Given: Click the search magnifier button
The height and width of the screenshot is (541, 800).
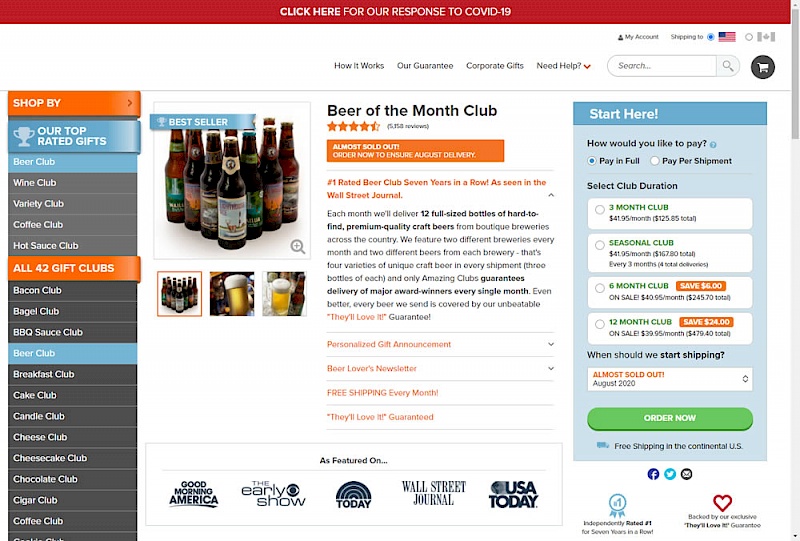Looking at the screenshot, I should (x=728, y=66).
